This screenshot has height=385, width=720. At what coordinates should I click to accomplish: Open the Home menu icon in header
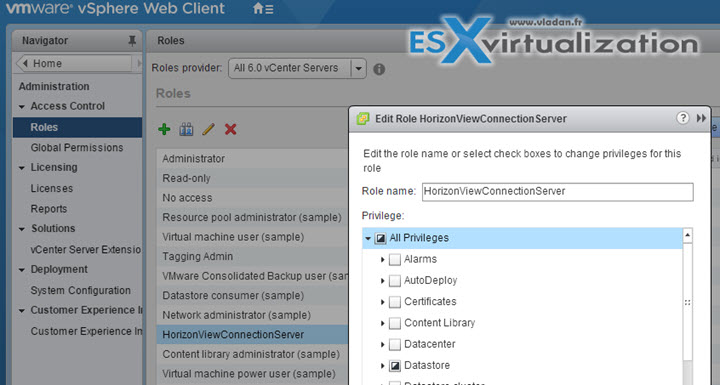pyautogui.click(x=263, y=8)
